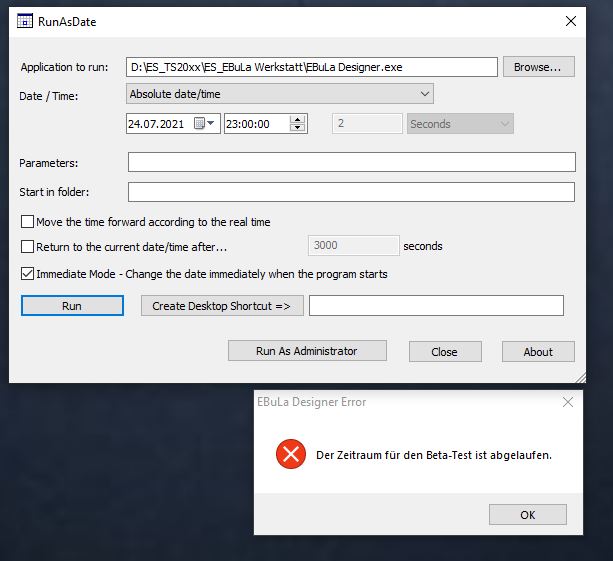Enable Return to current date/time checkbox
This screenshot has height=561, width=613.
(27, 247)
